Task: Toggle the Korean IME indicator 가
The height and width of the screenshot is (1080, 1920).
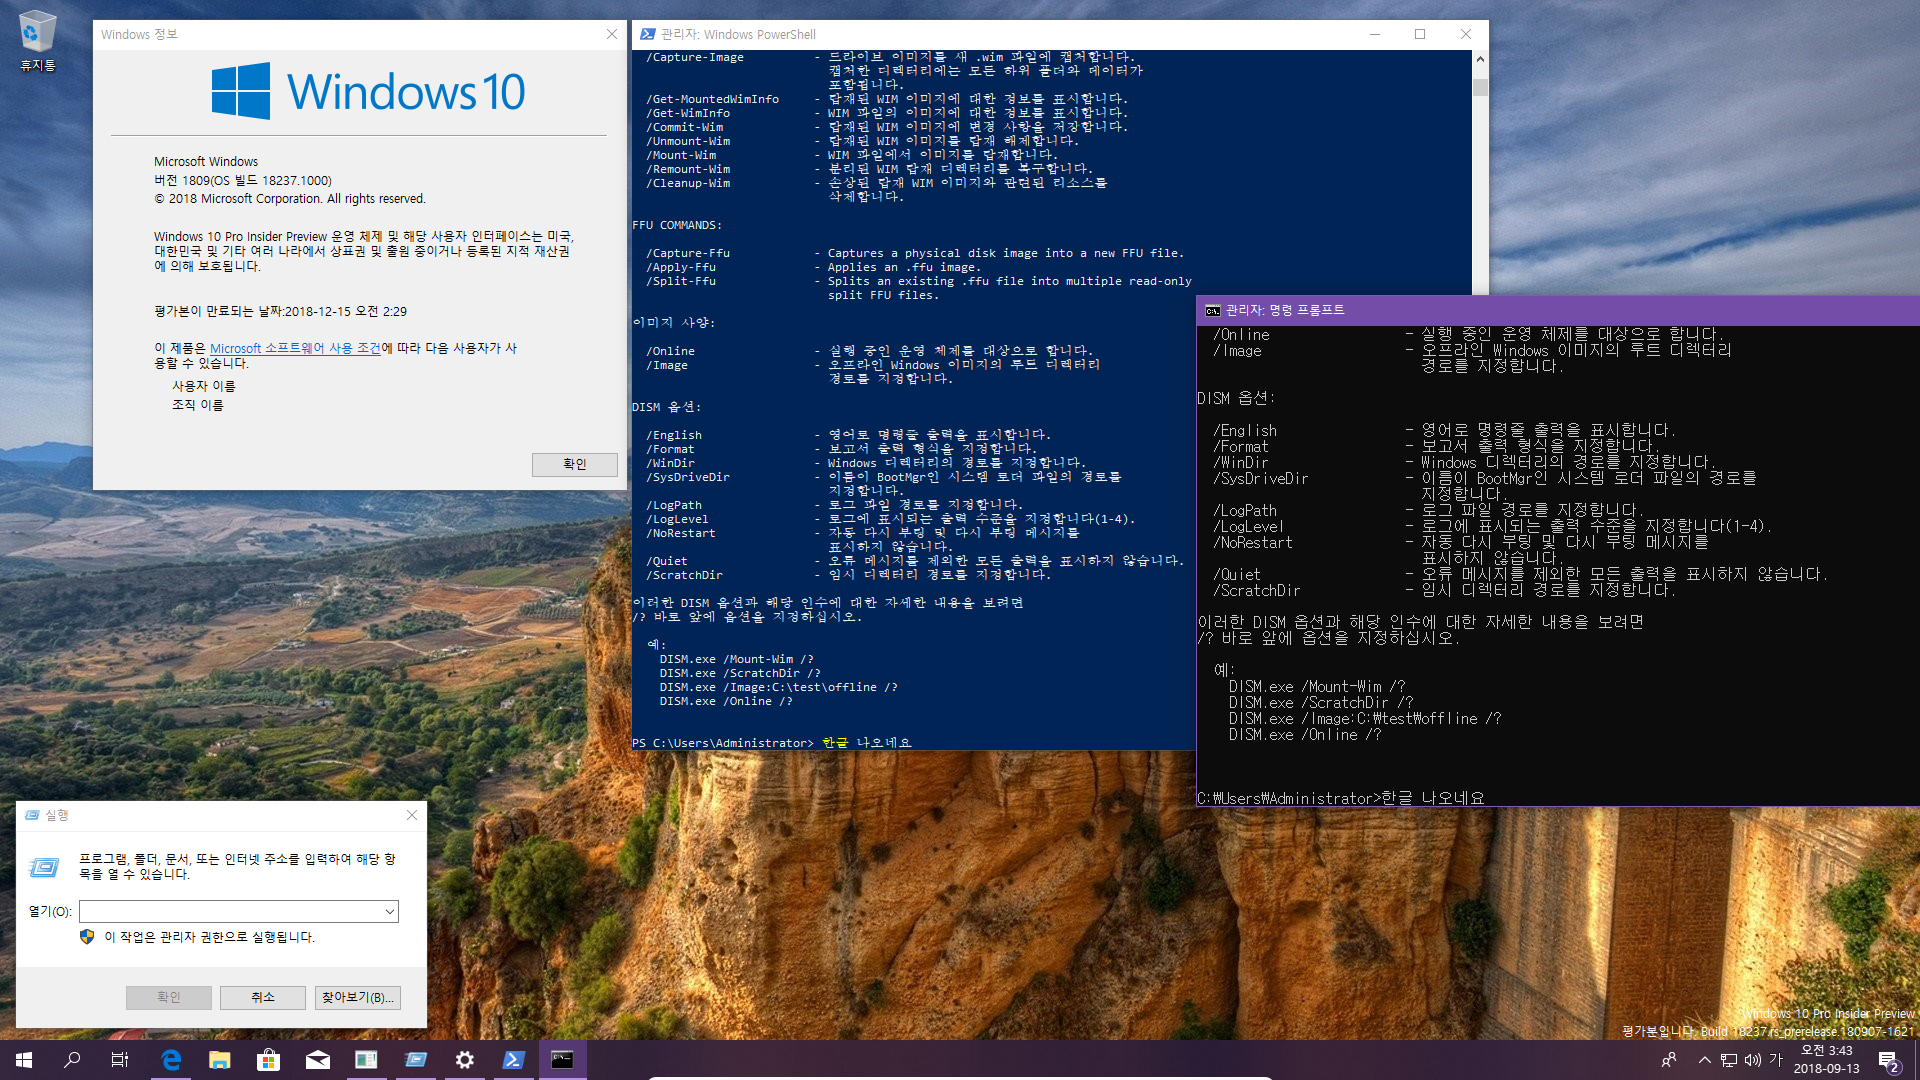Action: pos(1776,1060)
